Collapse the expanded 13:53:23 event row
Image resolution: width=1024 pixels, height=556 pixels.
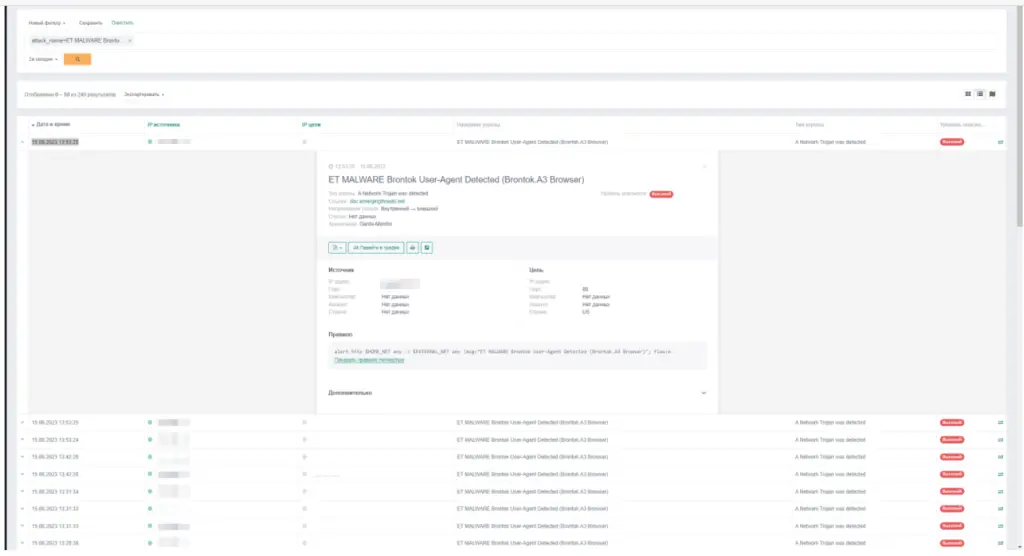click(22, 142)
